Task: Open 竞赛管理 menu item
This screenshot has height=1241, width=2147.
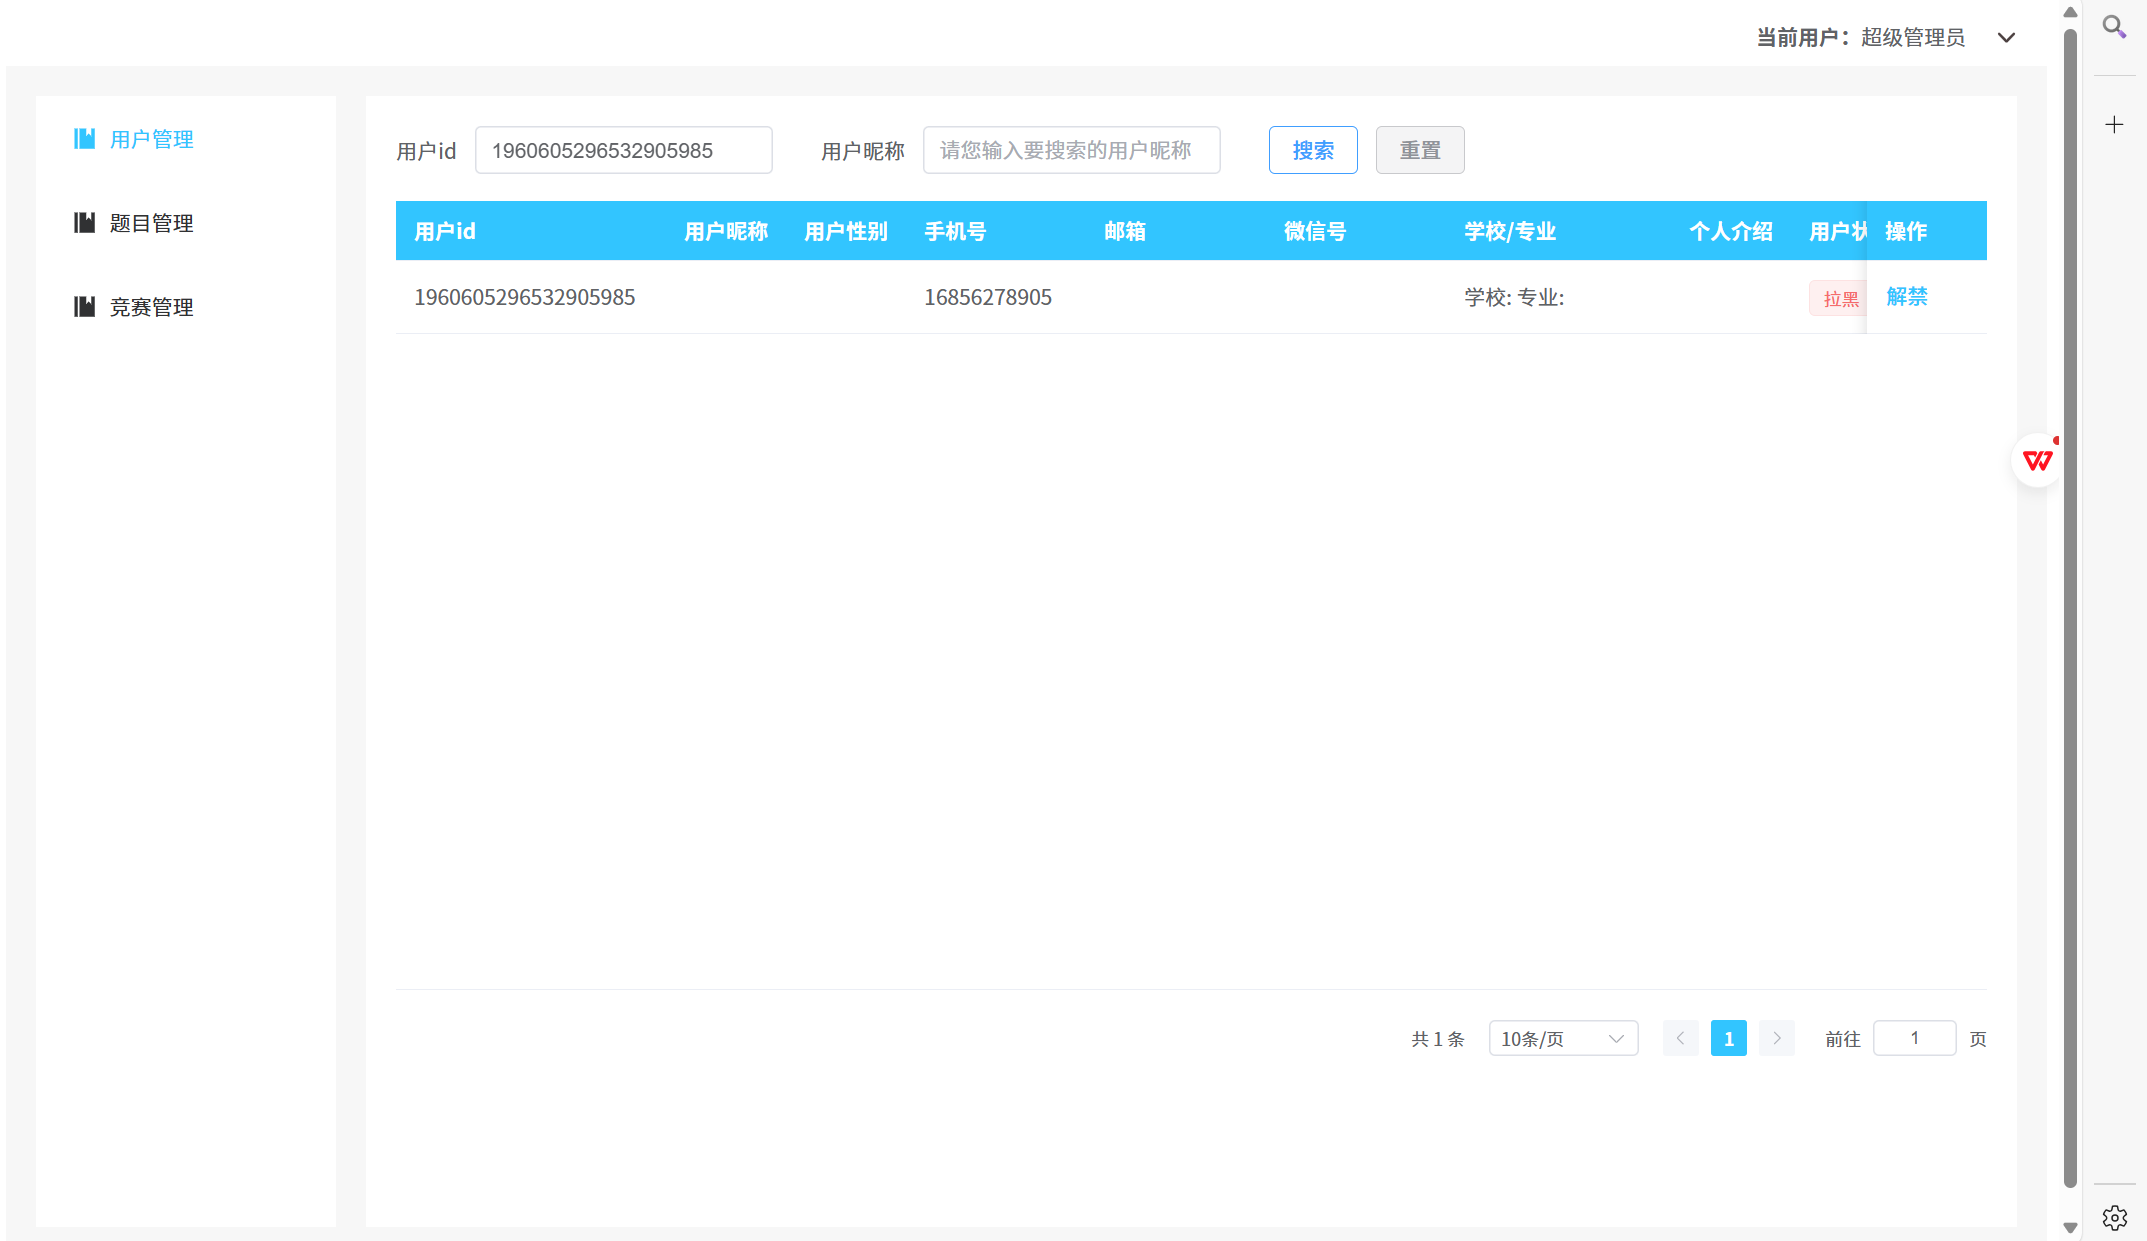Action: tap(151, 307)
